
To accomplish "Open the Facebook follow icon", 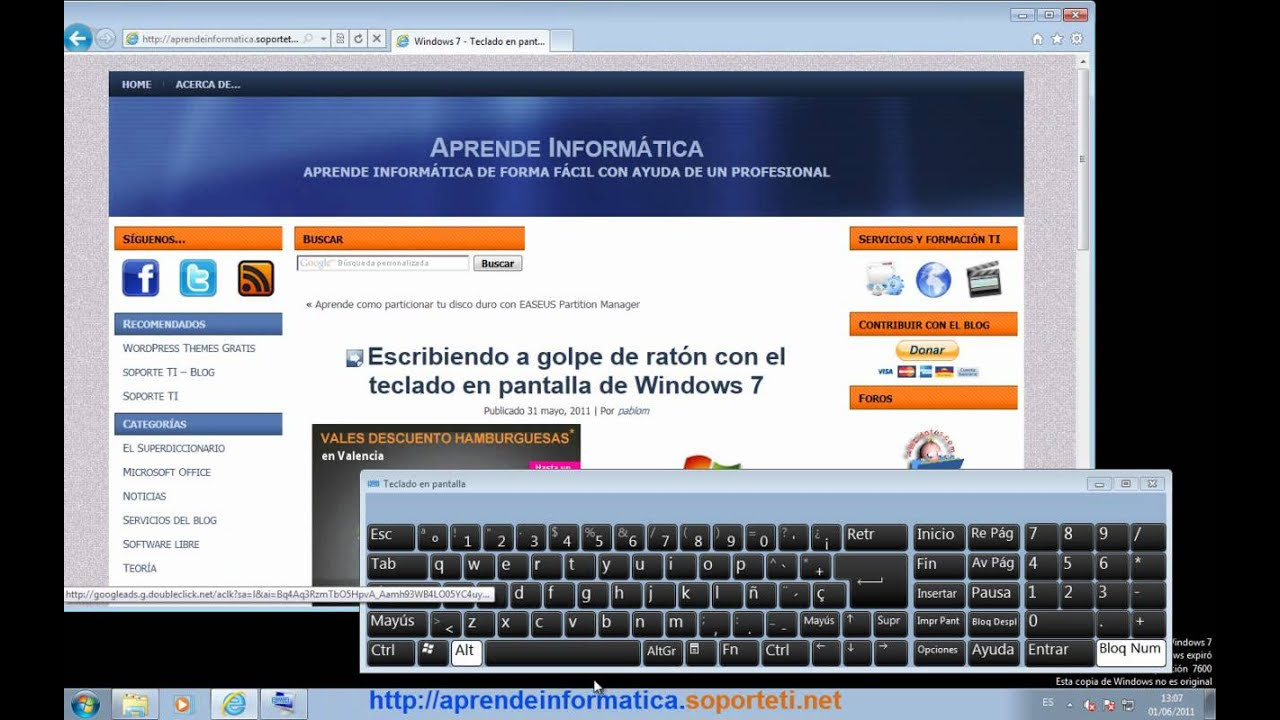I will point(141,278).
